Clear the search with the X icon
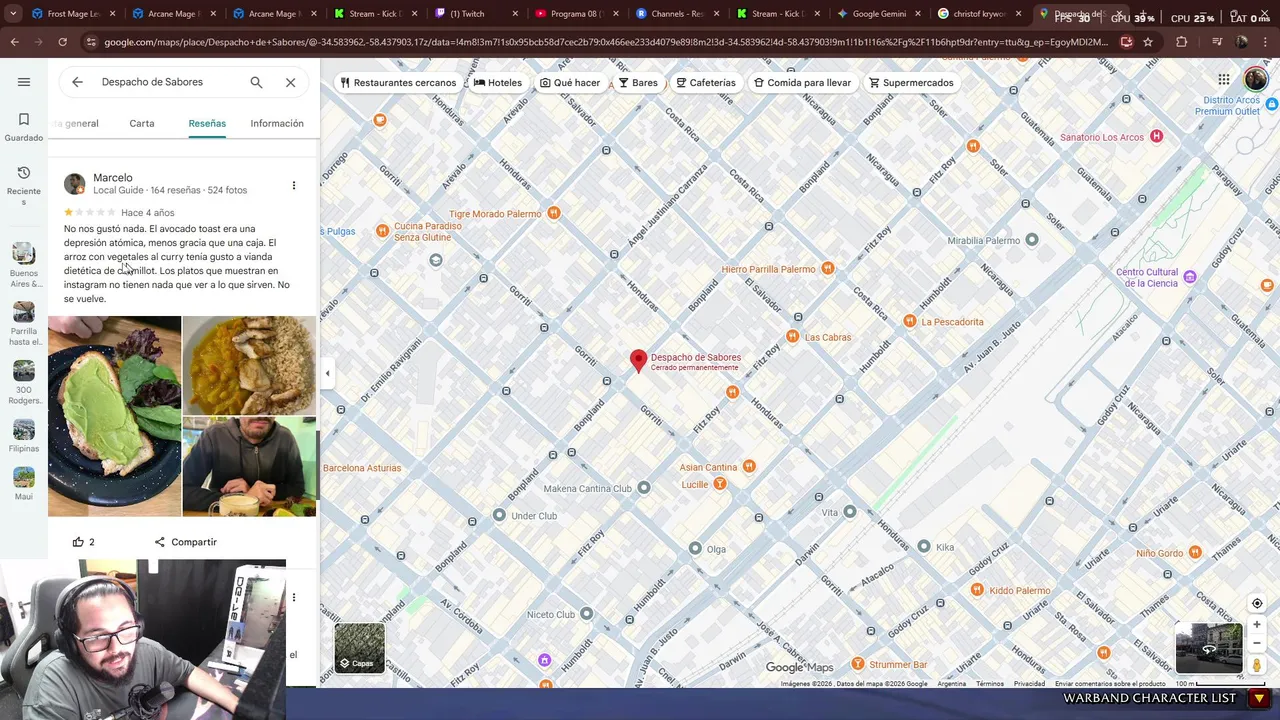This screenshot has width=1280, height=720. point(290,82)
